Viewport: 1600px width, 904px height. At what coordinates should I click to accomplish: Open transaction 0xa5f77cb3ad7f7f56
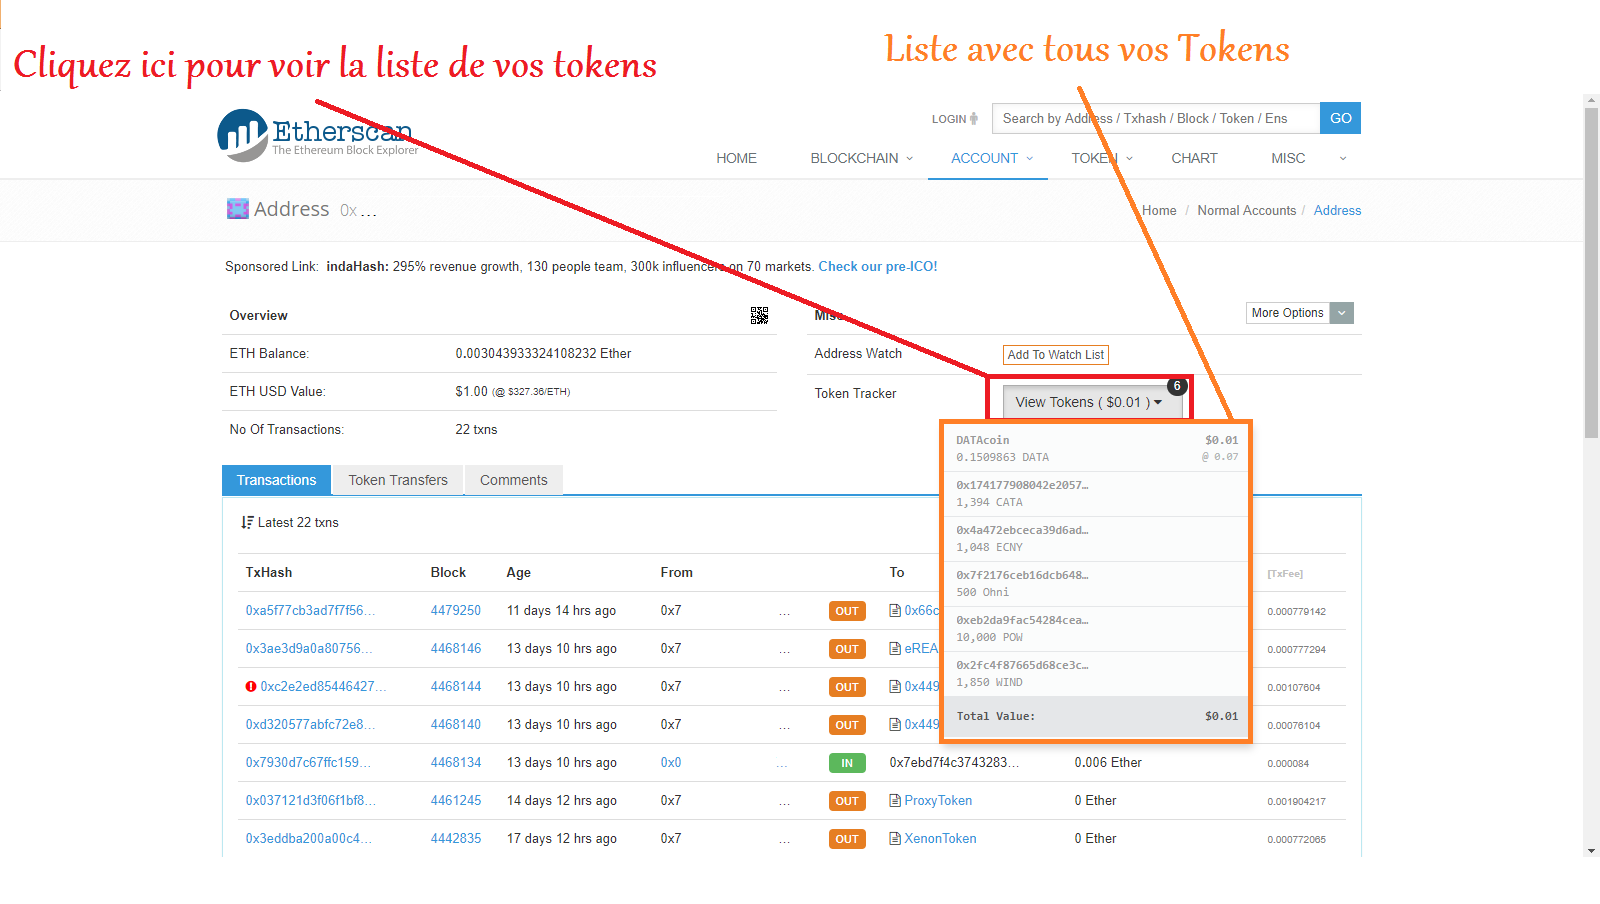pyautogui.click(x=310, y=611)
